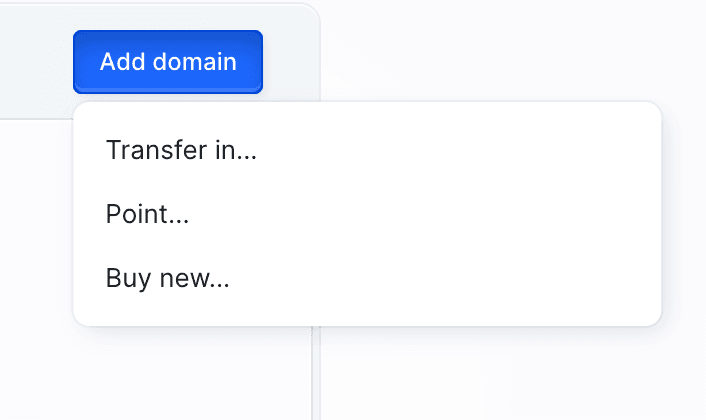The image size is (706, 420).
Task: Choose the Point... menu option
Action: click(148, 214)
